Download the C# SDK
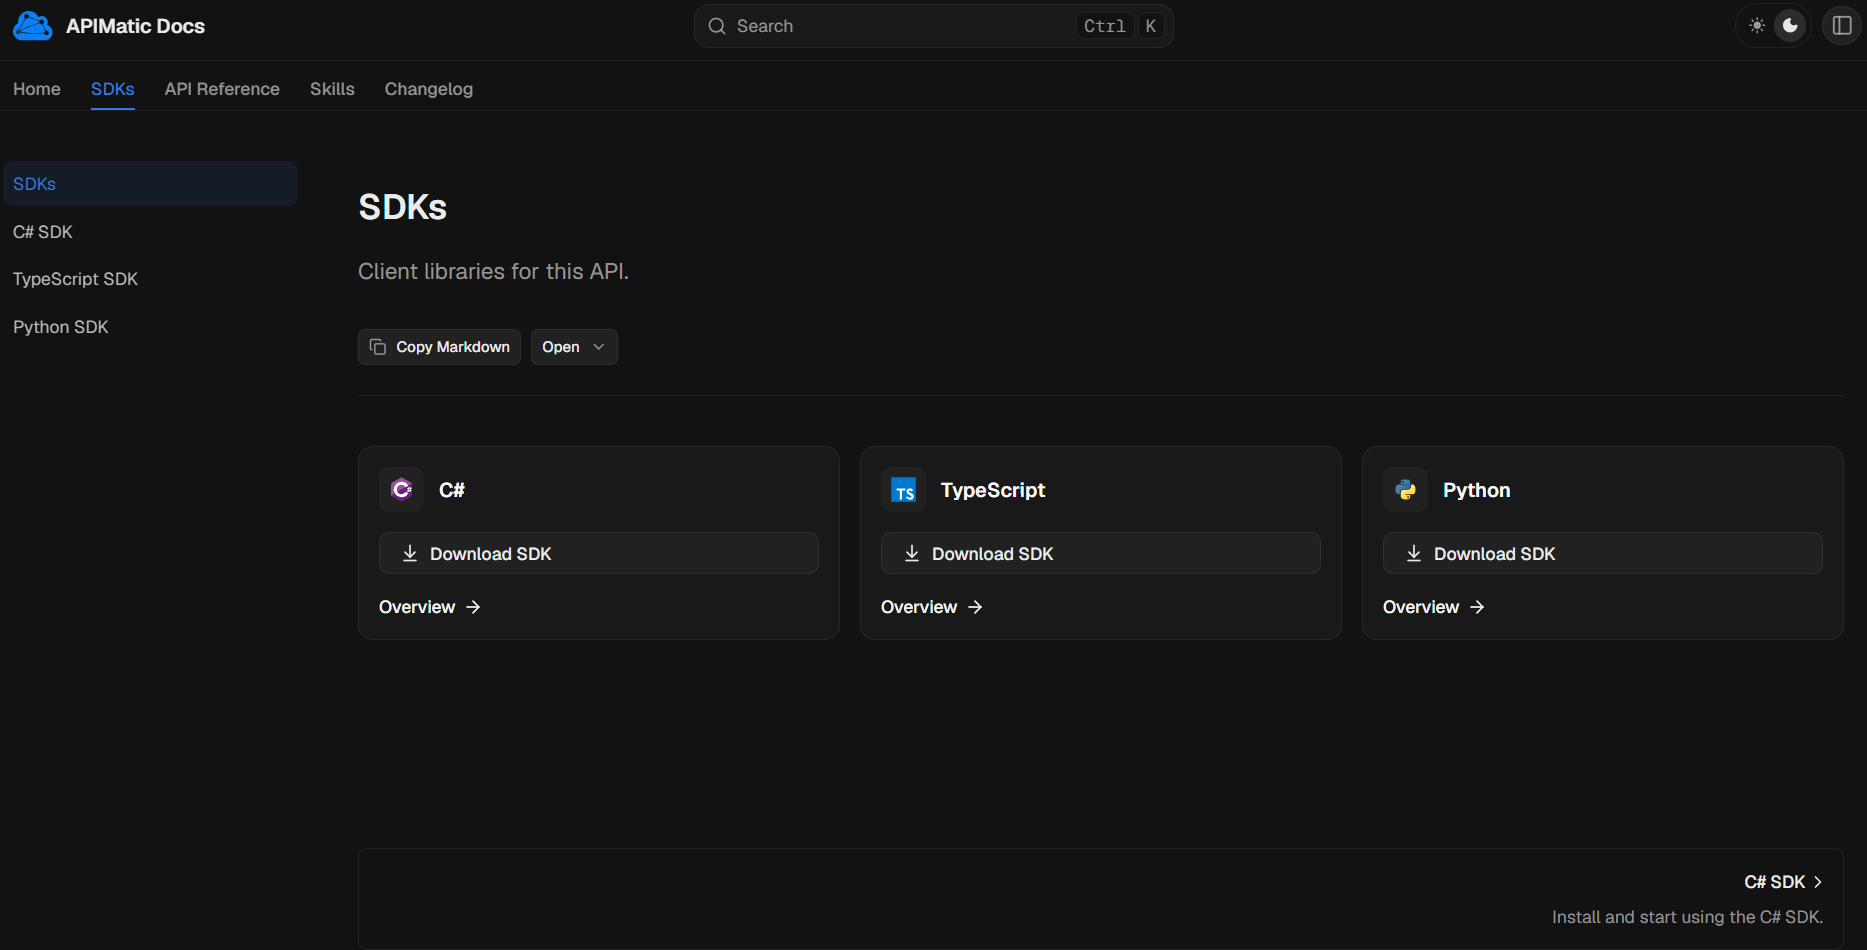Viewport: 1867px width, 950px height. point(599,553)
